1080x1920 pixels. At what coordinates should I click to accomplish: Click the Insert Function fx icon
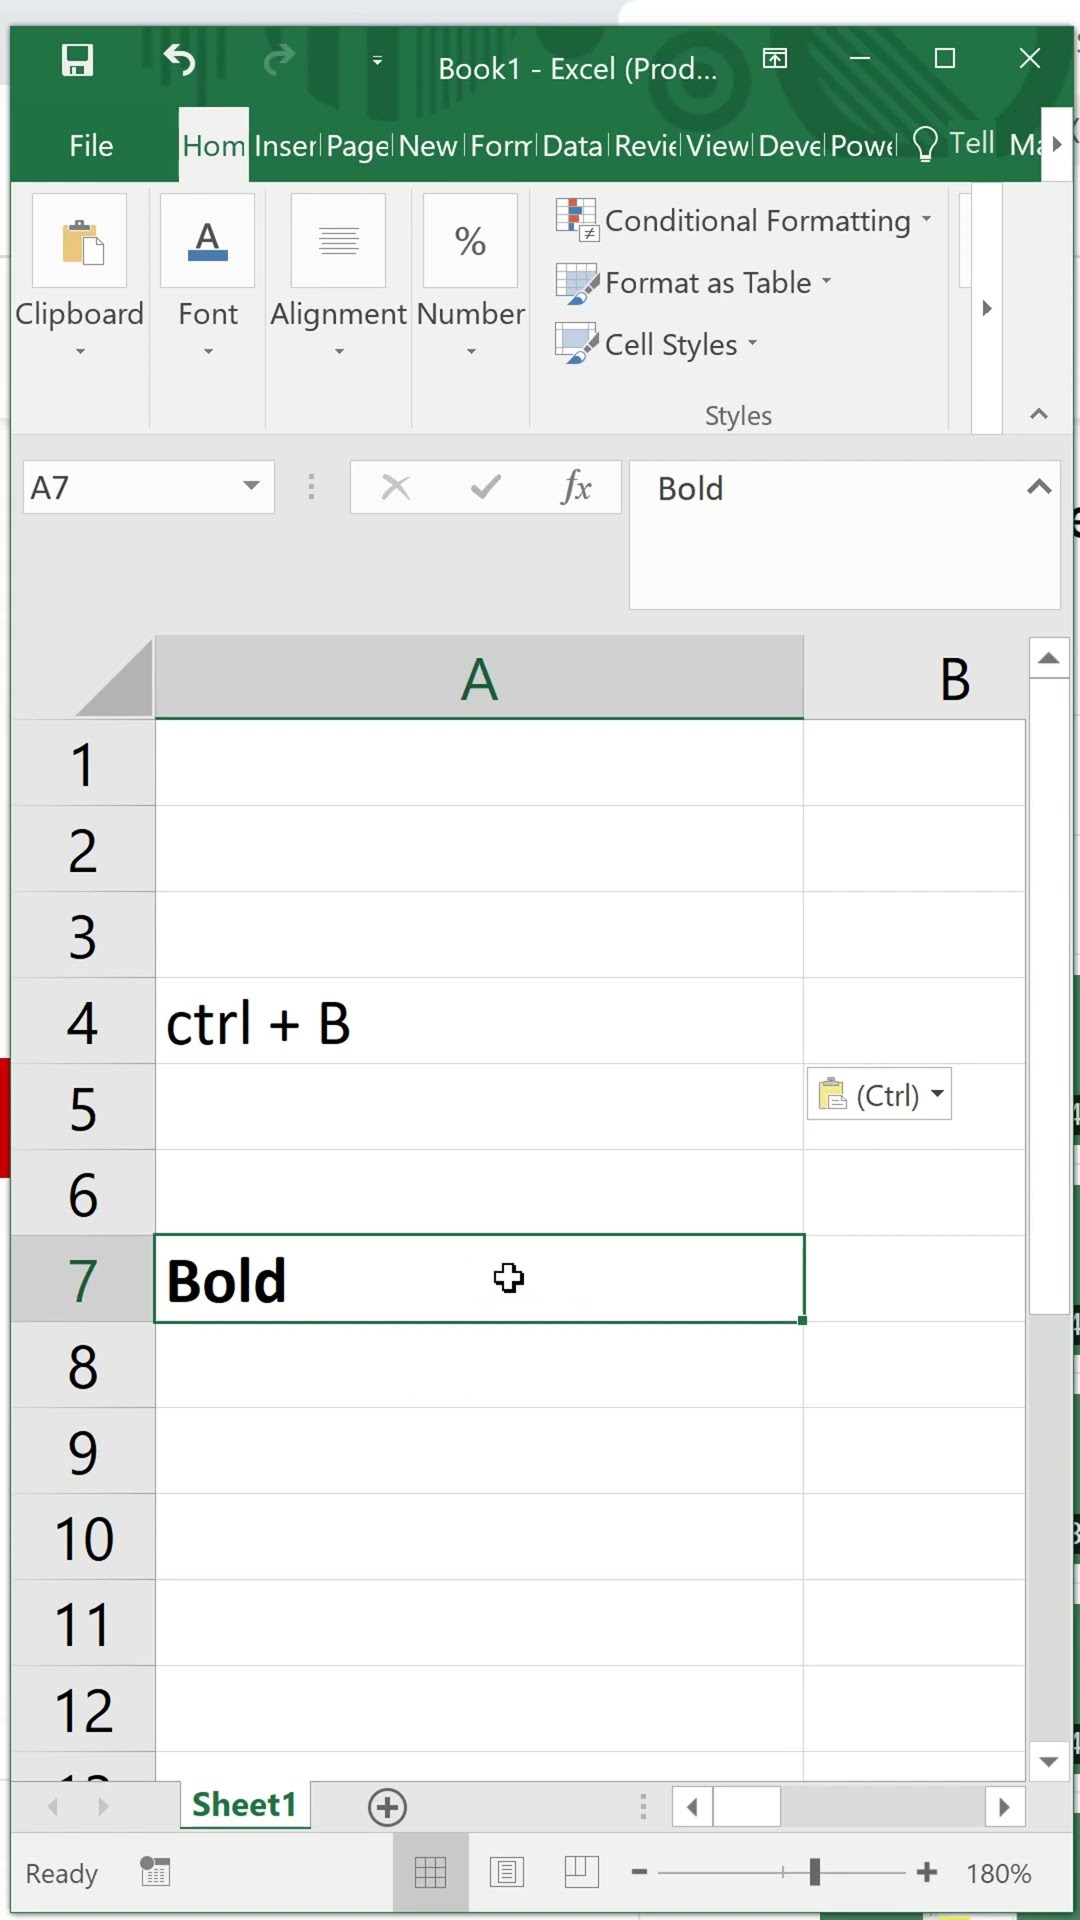[x=576, y=487]
